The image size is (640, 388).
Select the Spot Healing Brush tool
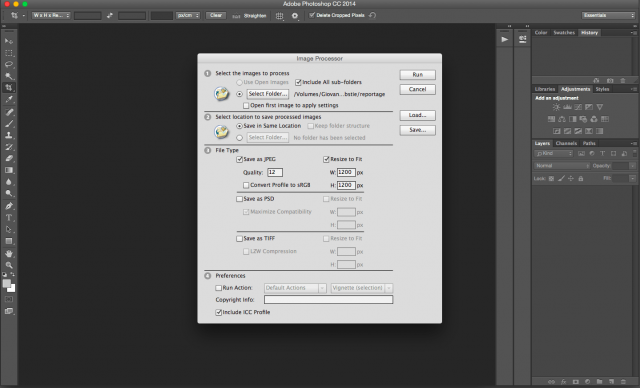(9, 112)
